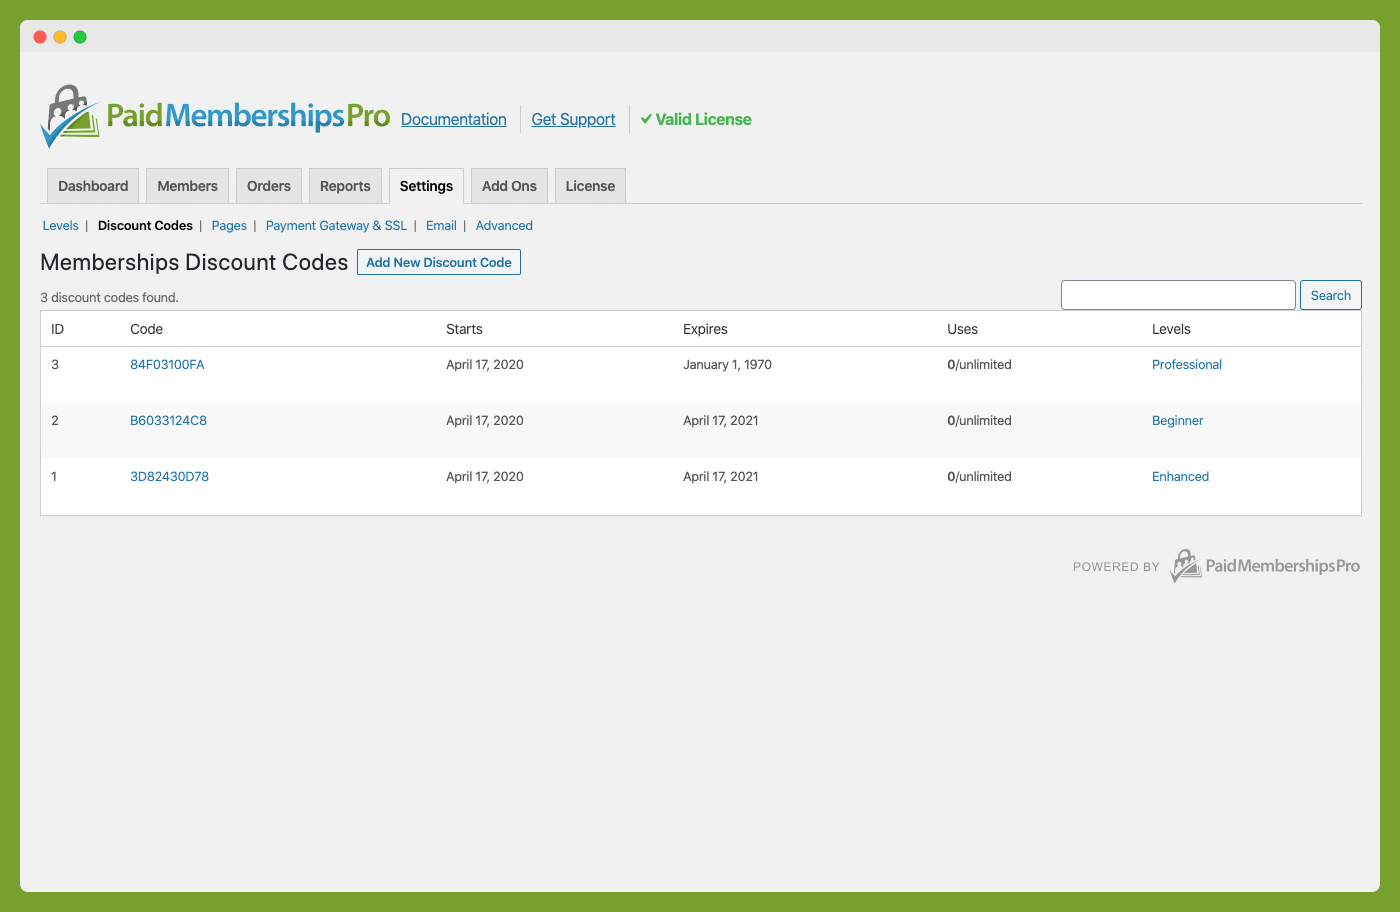Close the window with the red button
This screenshot has height=912, width=1400.
point(40,37)
